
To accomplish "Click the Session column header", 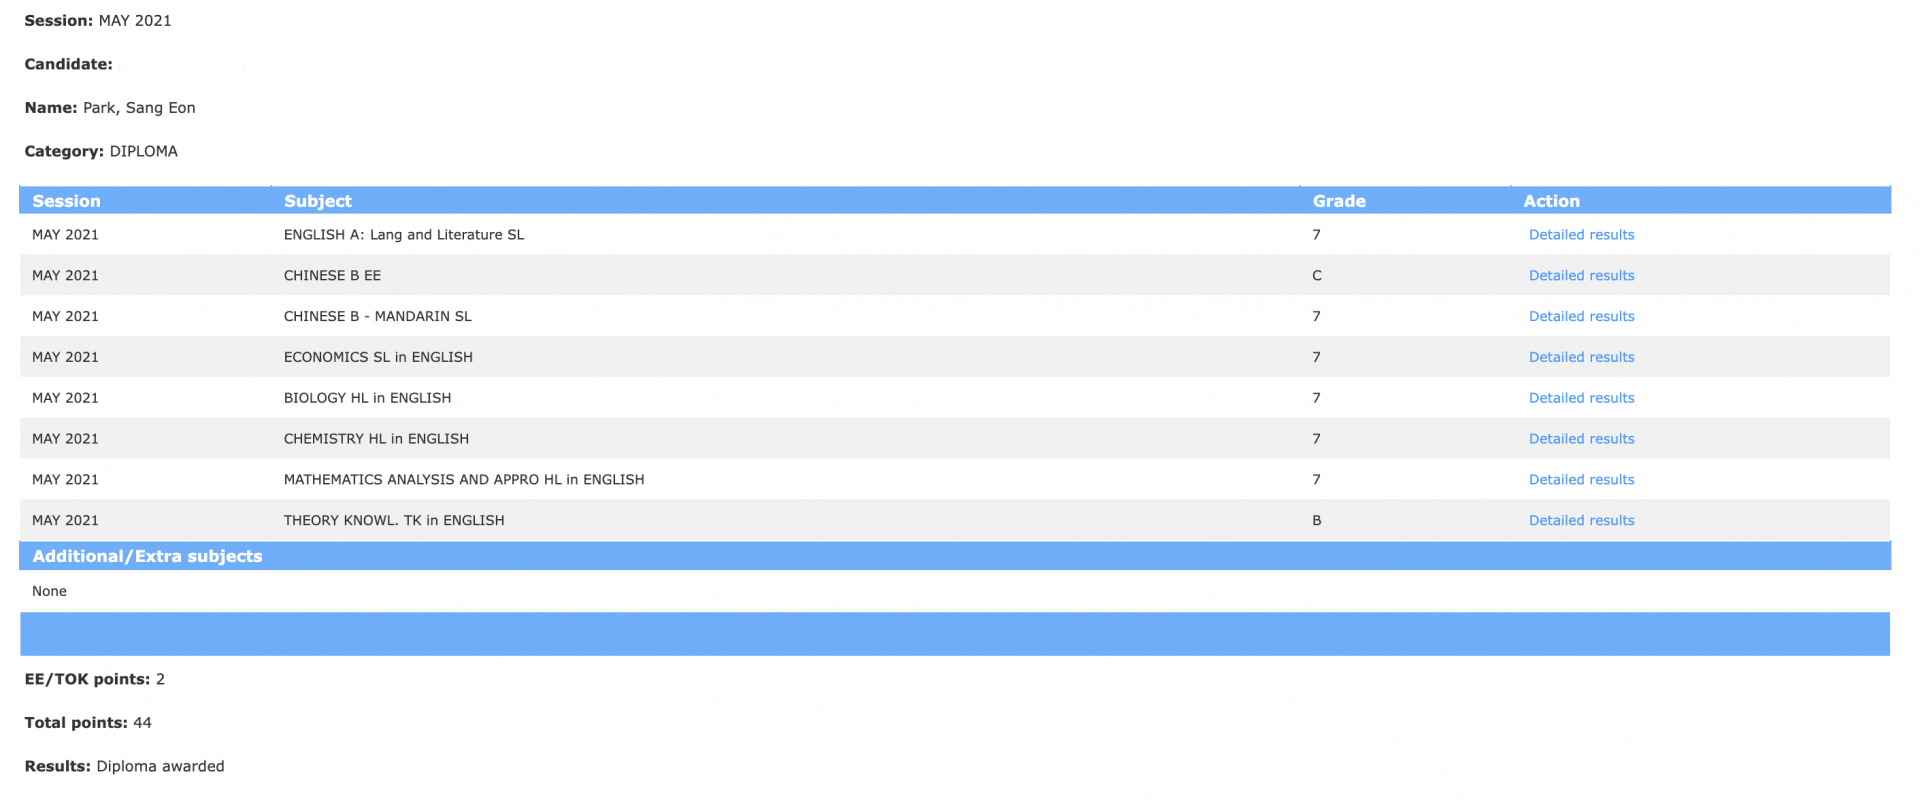I will tap(66, 201).
